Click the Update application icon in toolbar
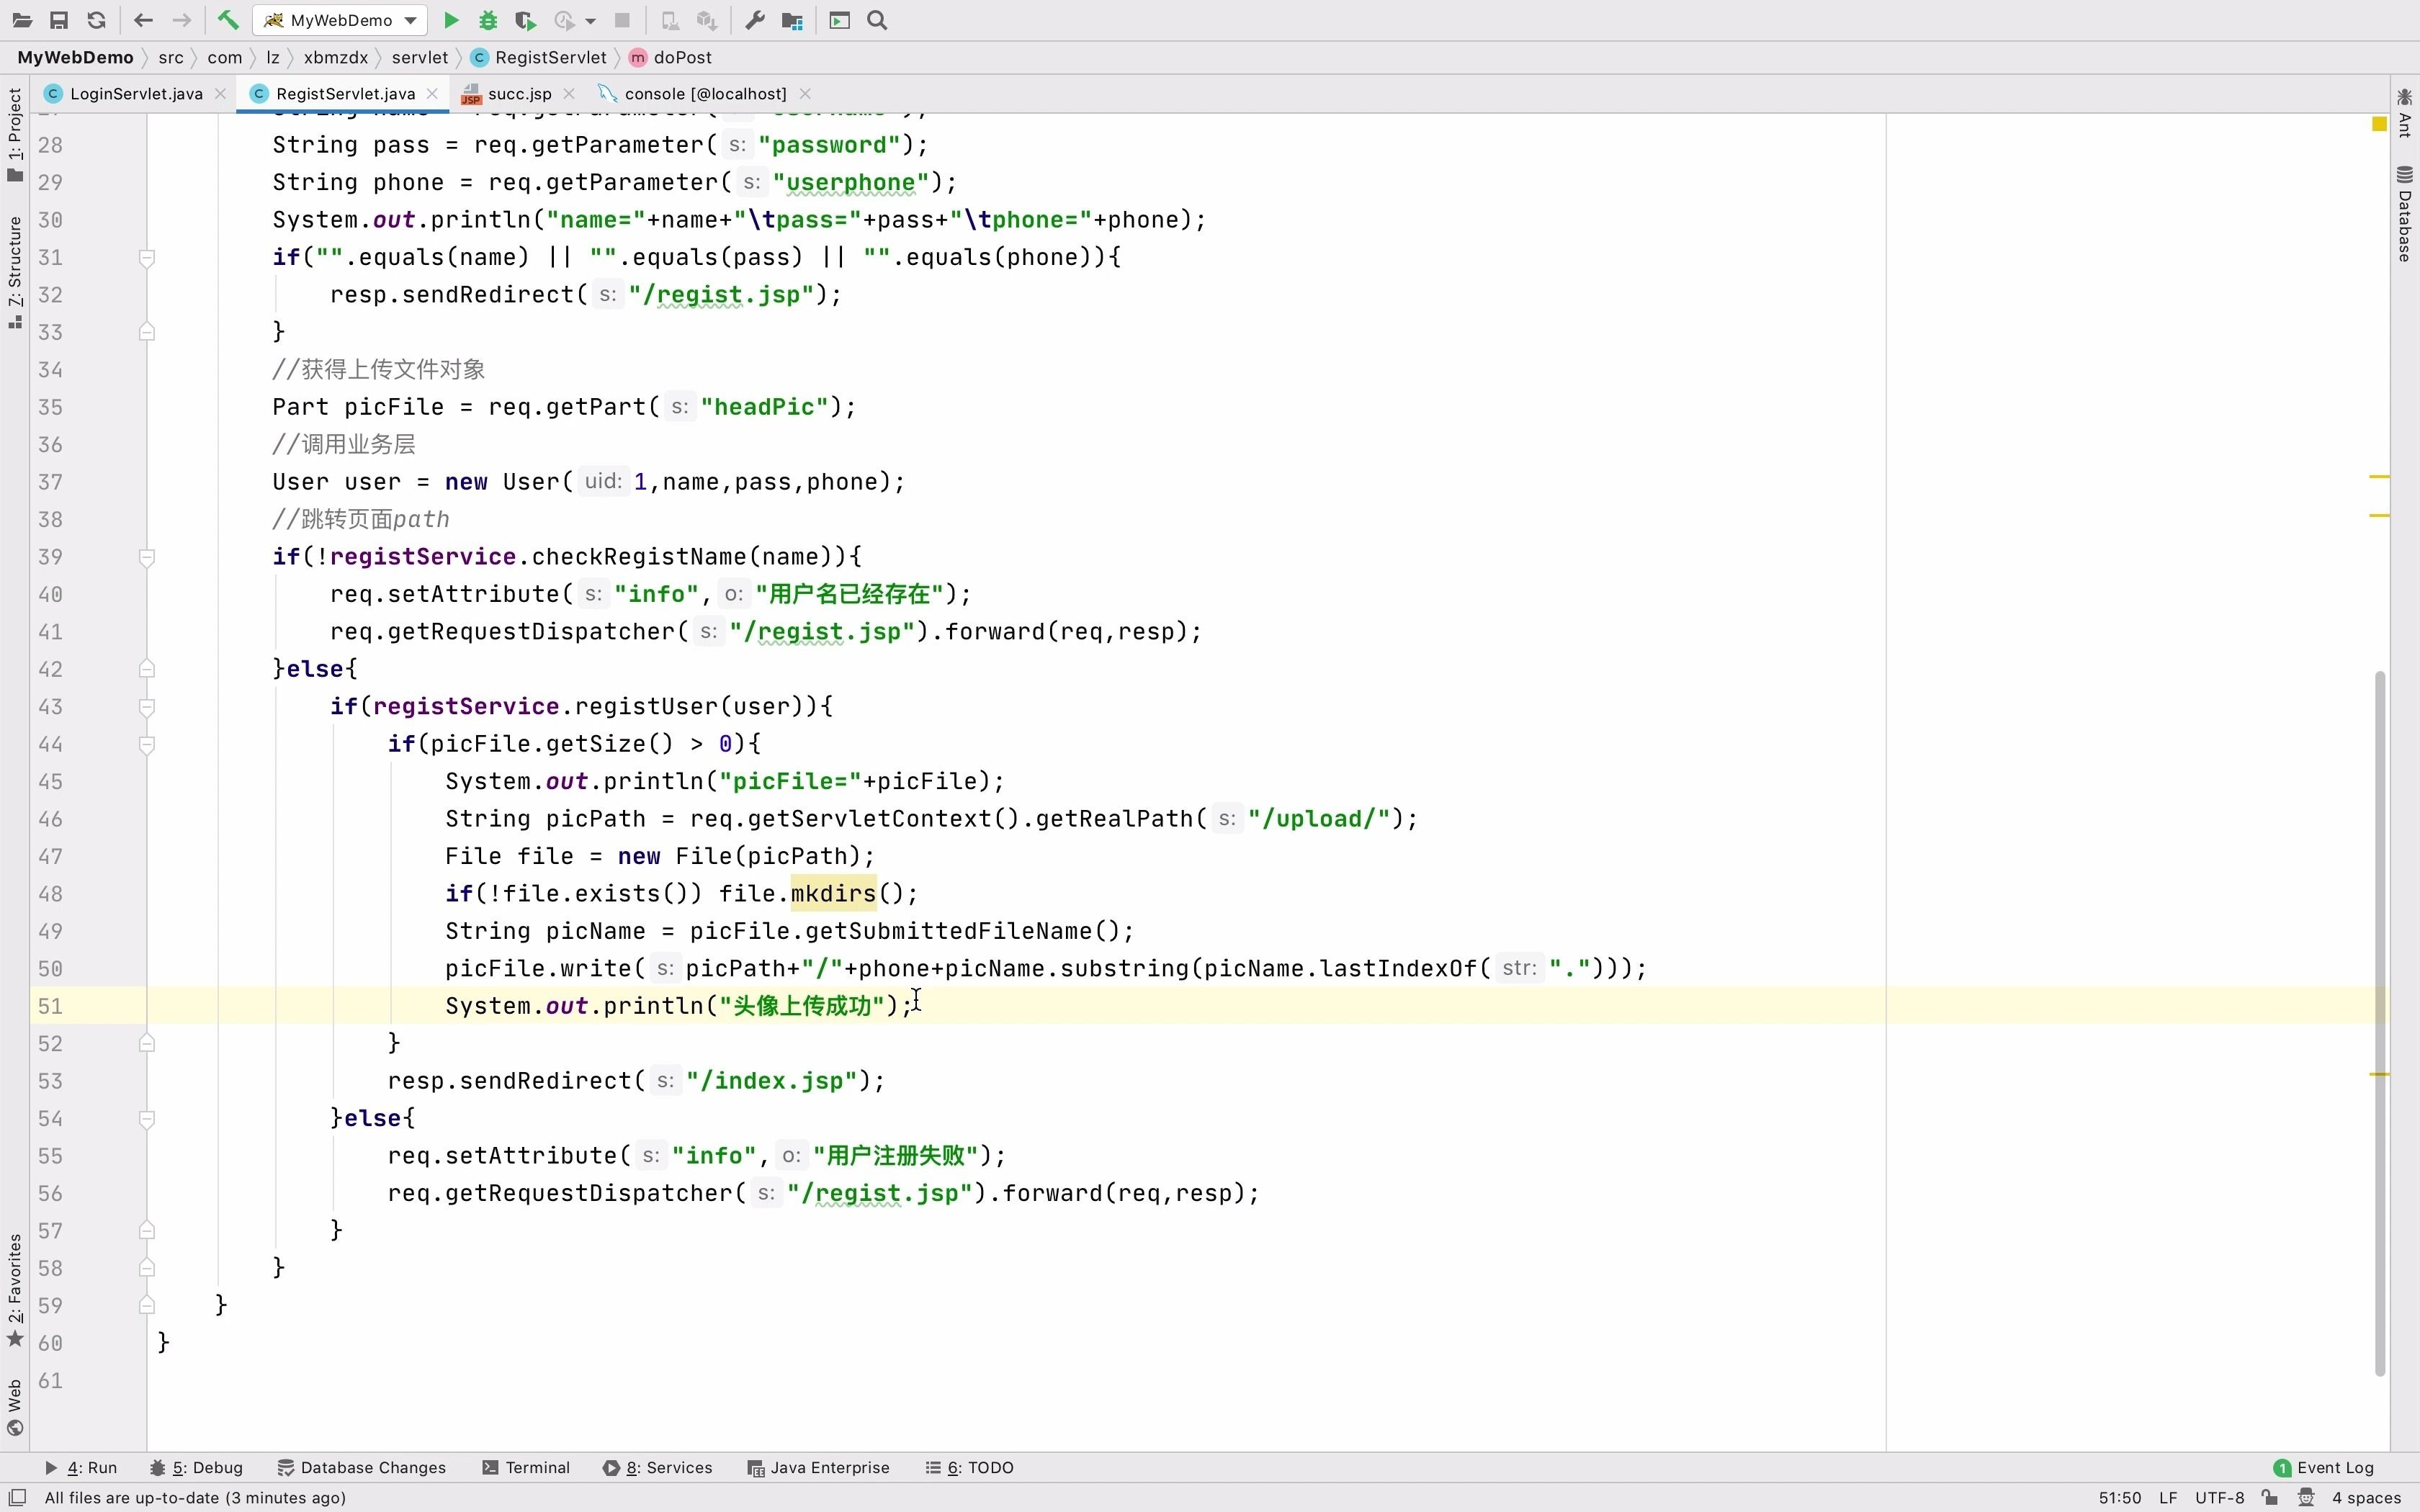This screenshot has height=1512, width=2420. 670,20
